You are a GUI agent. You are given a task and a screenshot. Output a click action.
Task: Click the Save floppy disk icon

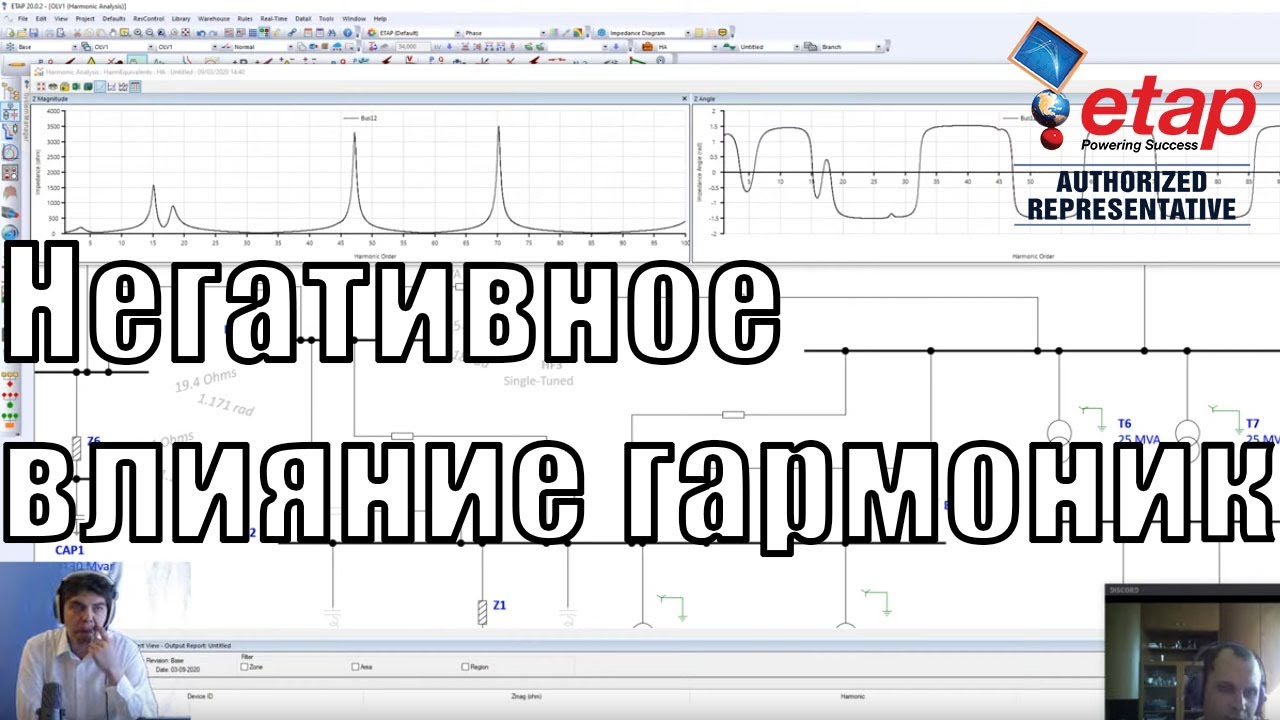click(x=33, y=32)
